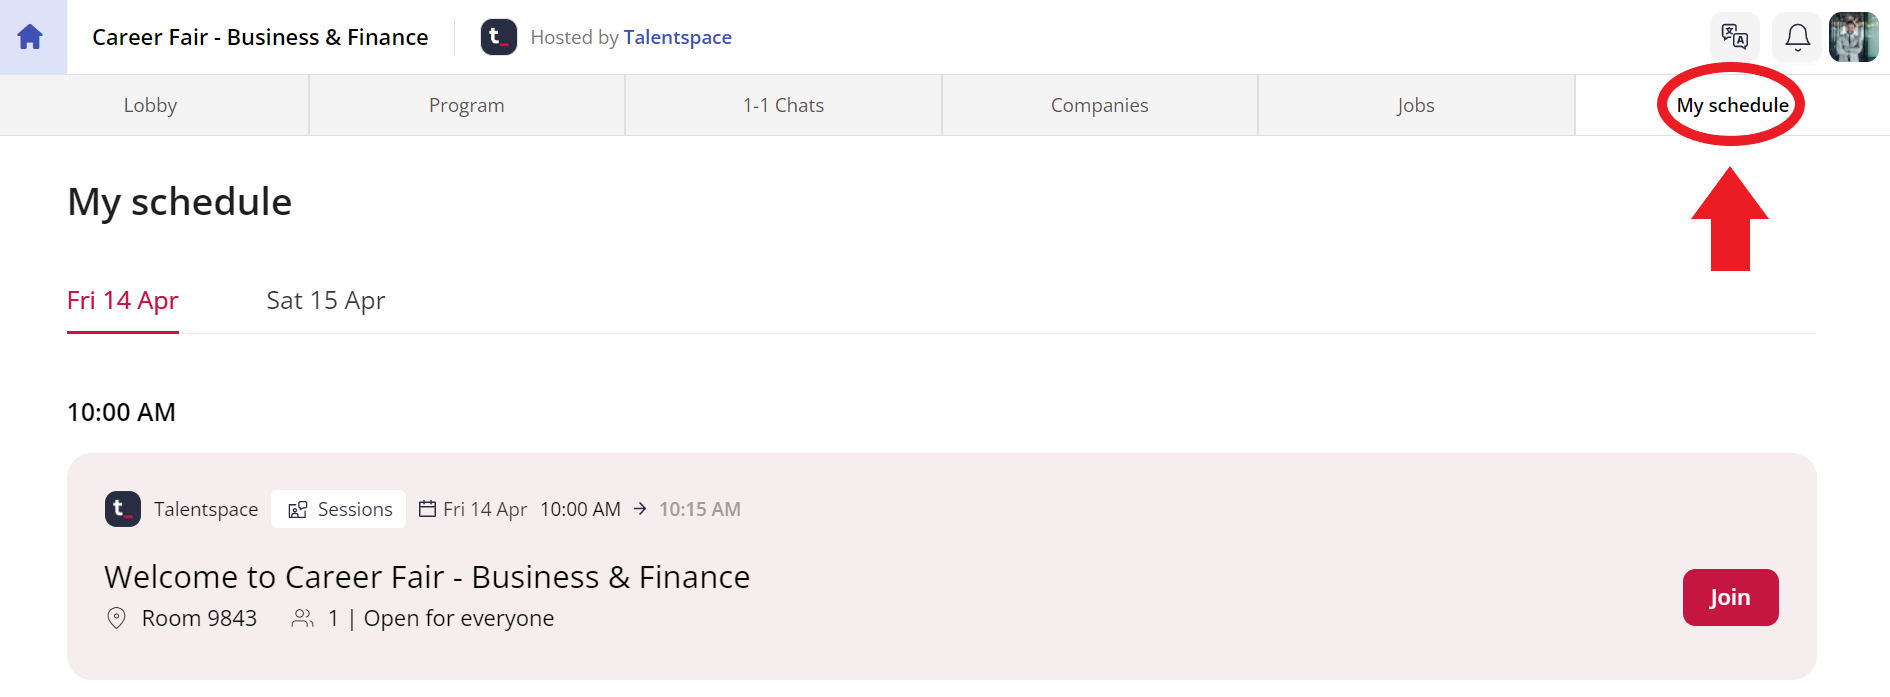Viewport: 1890px width, 697px height.
Task: Click the Sessions tag icon
Action: pyautogui.click(x=298, y=510)
